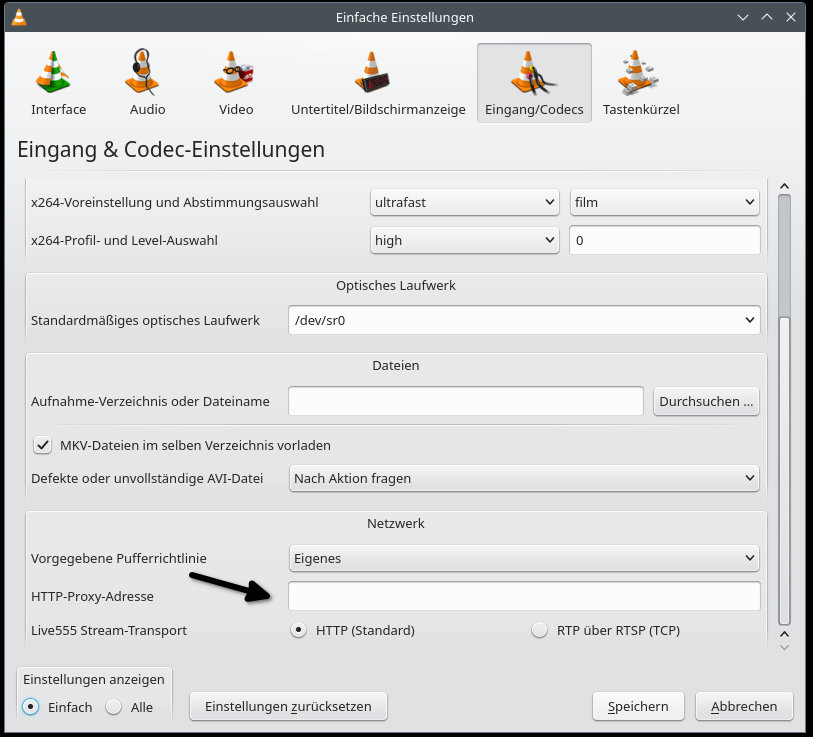Click the Dateien section heading
Viewport: 813px width, 737px height.
click(x=396, y=365)
